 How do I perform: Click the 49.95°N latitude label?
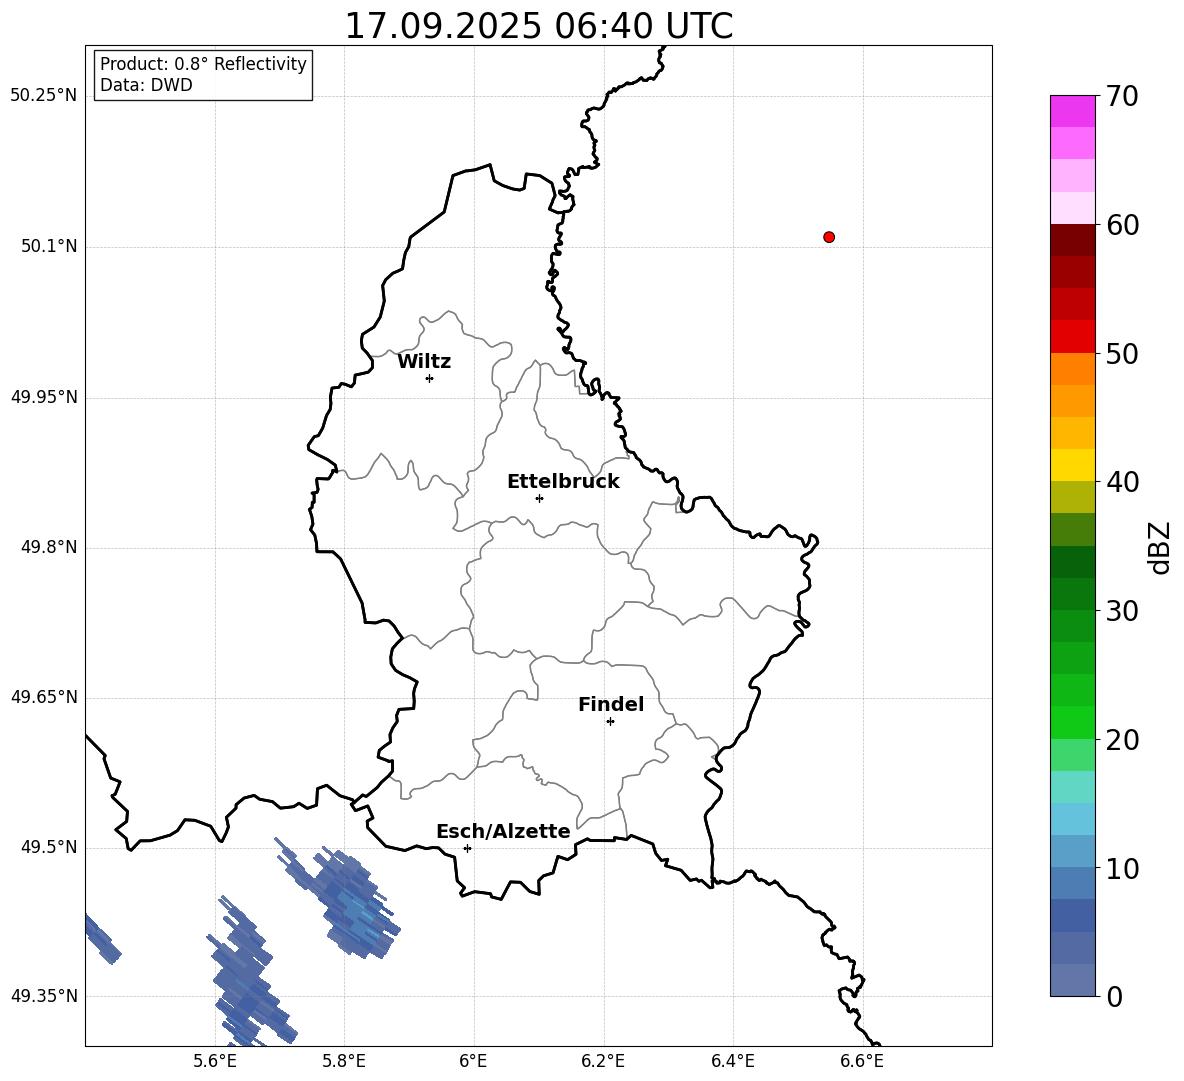pos(44,397)
